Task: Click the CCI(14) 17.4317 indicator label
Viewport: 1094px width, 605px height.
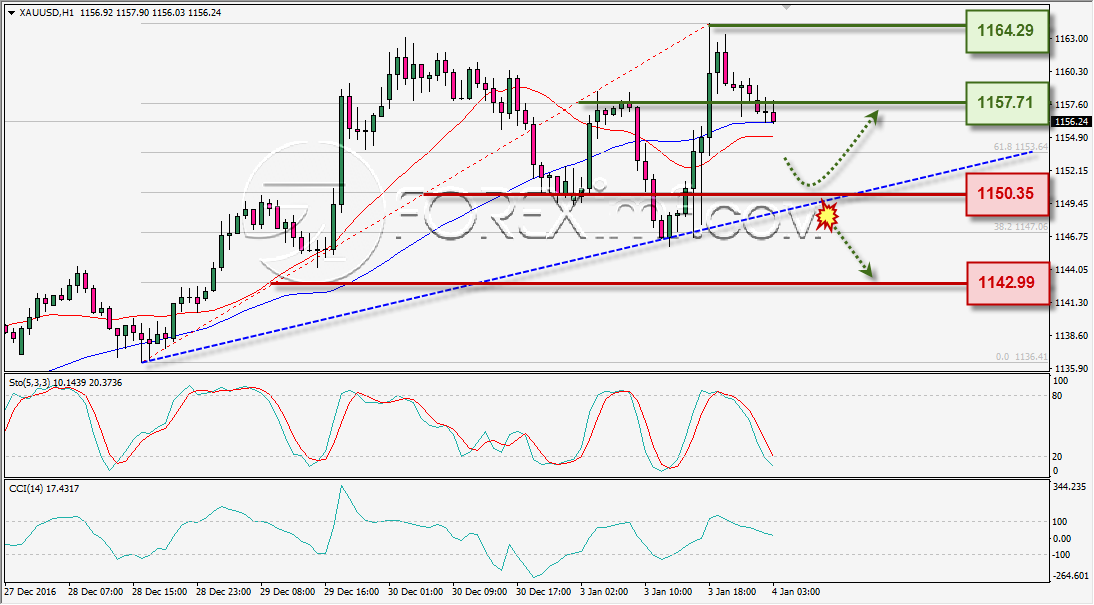Action: (x=44, y=488)
